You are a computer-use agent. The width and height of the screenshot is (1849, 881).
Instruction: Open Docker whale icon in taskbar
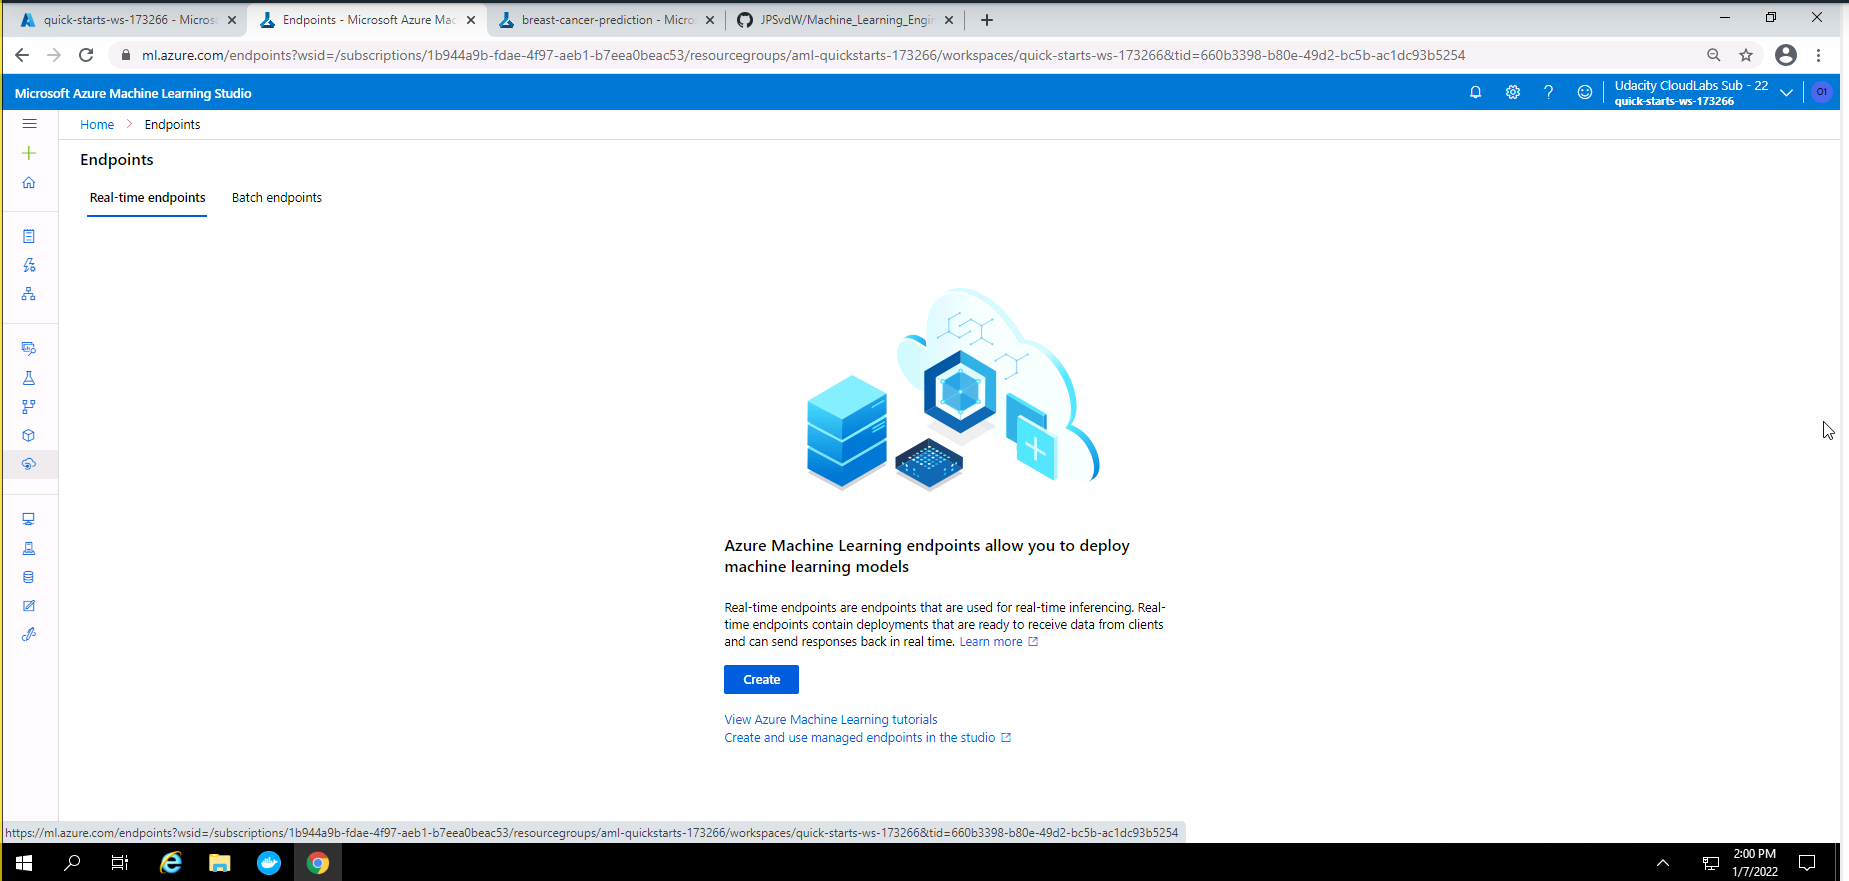(x=269, y=862)
